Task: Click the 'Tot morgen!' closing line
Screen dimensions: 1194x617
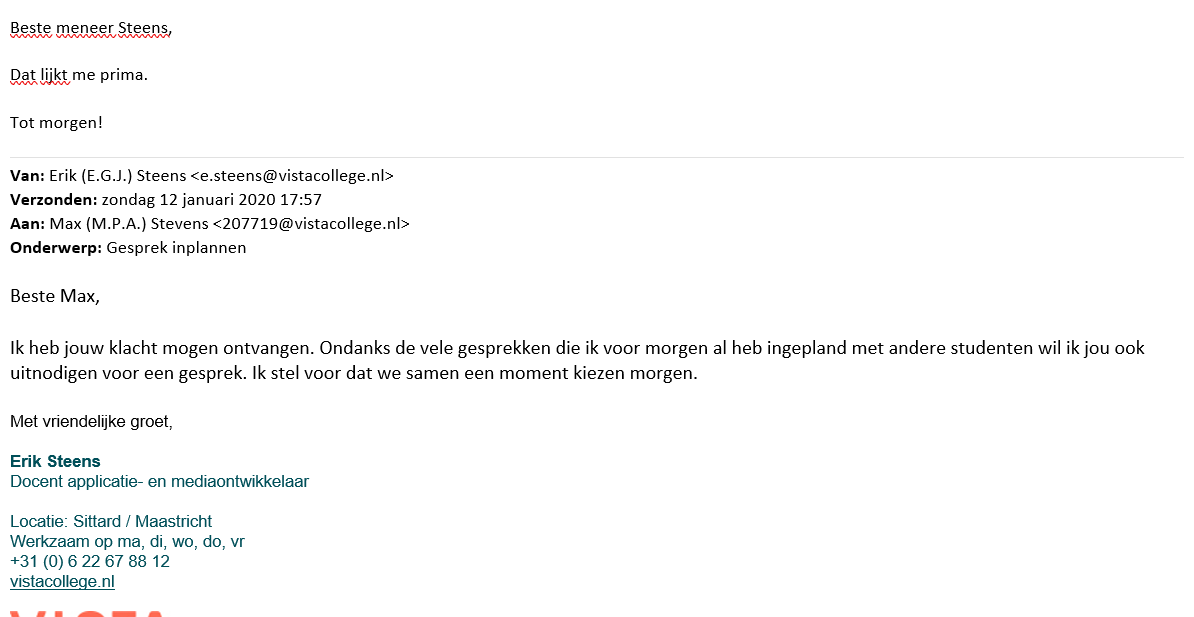Action: 56,123
